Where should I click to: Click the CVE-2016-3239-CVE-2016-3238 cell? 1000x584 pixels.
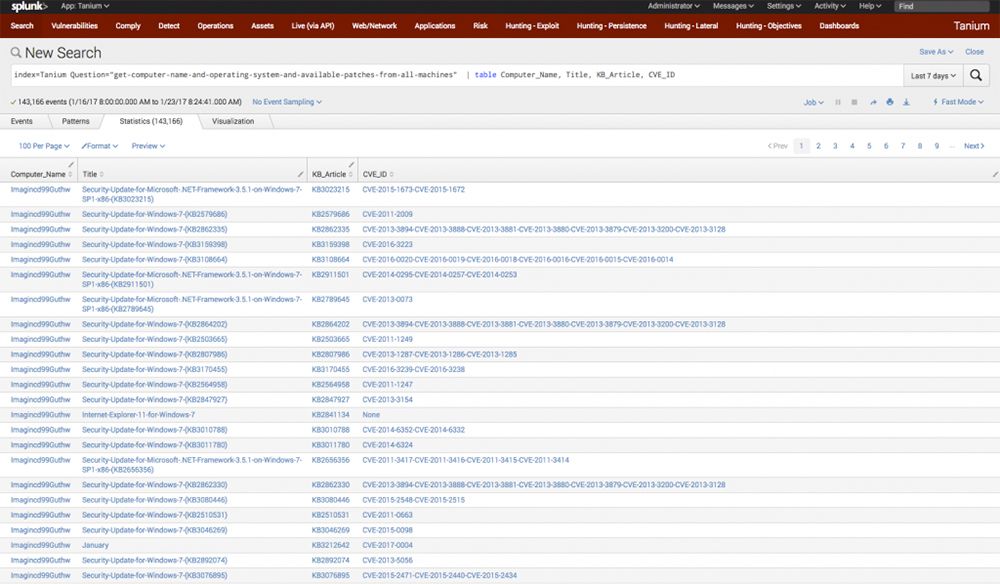click(413, 369)
